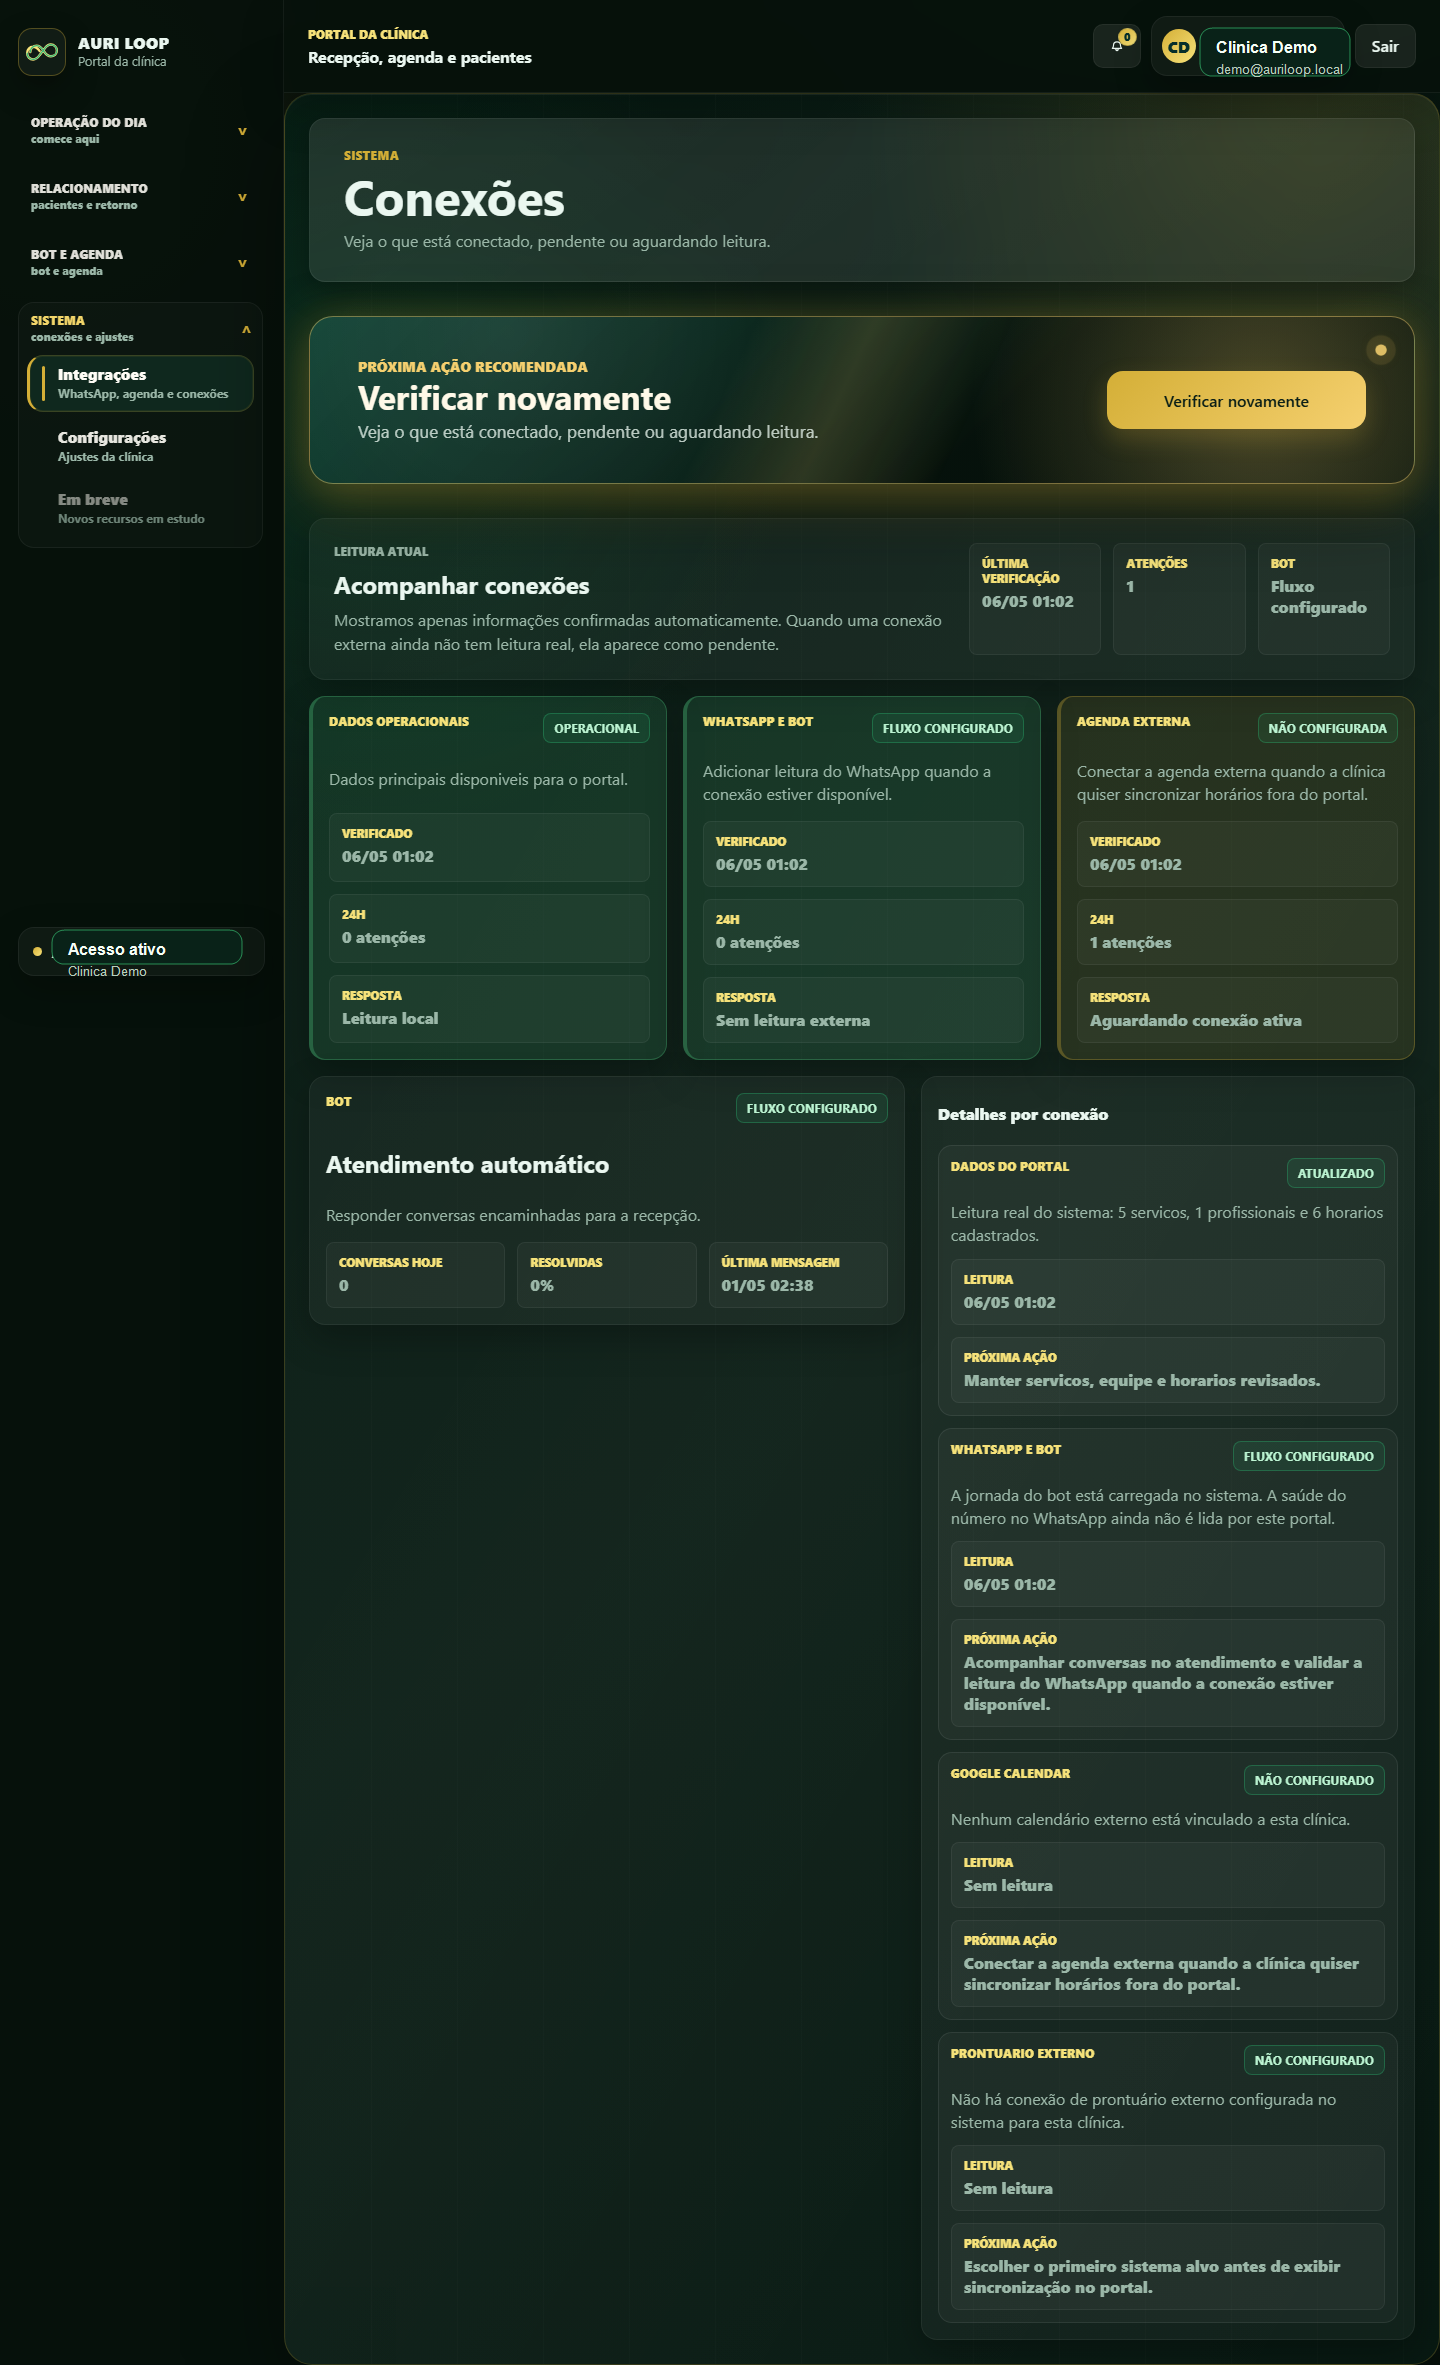The width and height of the screenshot is (1440, 2365).
Task: Open Configurações menu item
Action: 141,446
